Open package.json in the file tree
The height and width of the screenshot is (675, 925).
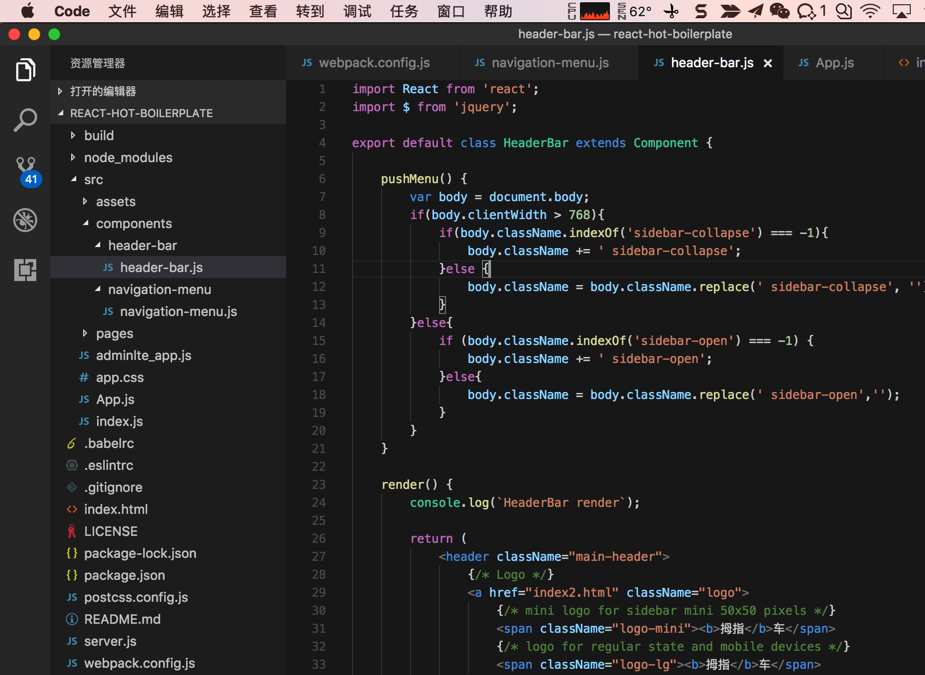124,575
